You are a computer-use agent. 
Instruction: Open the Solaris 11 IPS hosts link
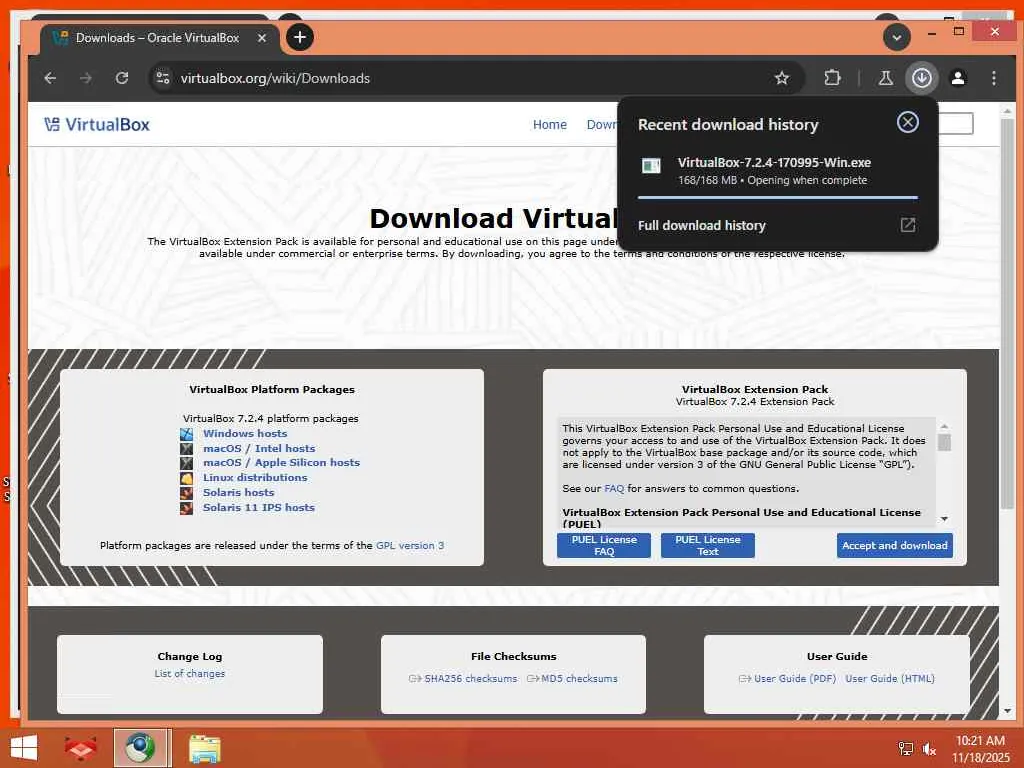(259, 507)
